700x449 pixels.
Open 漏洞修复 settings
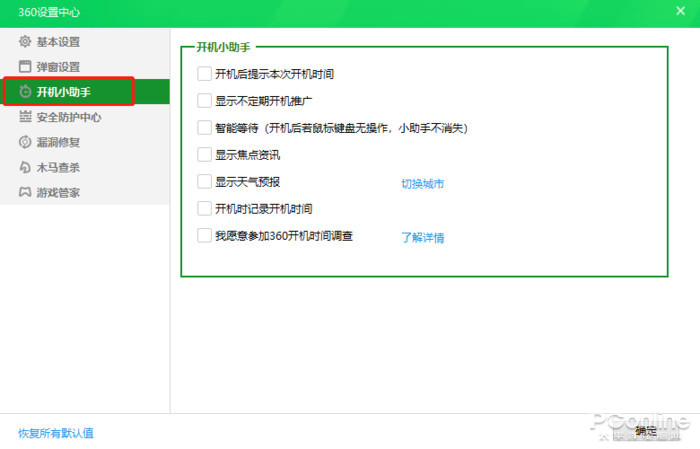click(85, 142)
